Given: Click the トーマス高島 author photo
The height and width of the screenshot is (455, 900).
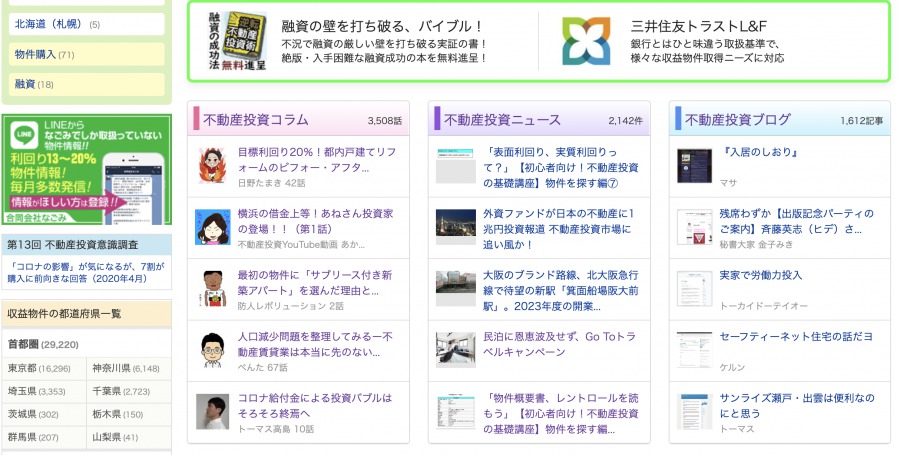Looking at the screenshot, I should click(x=212, y=411).
